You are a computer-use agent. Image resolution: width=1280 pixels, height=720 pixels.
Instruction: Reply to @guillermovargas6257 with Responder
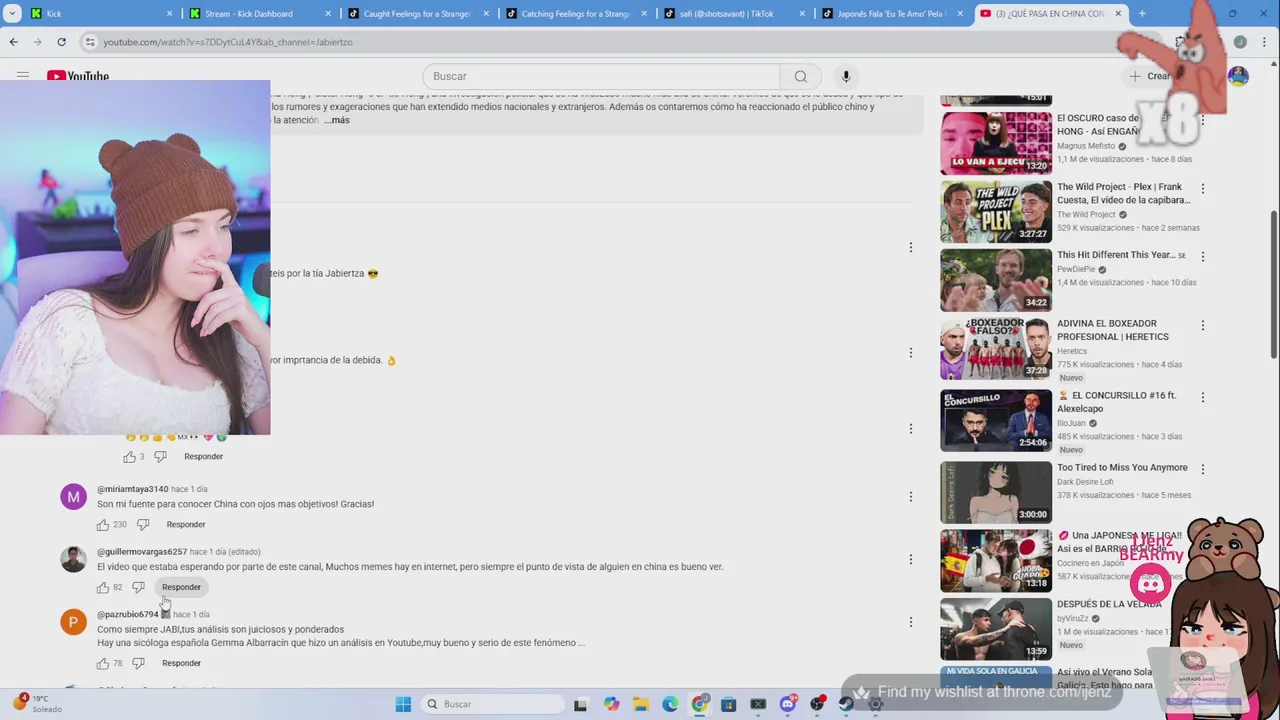(x=181, y=587)
